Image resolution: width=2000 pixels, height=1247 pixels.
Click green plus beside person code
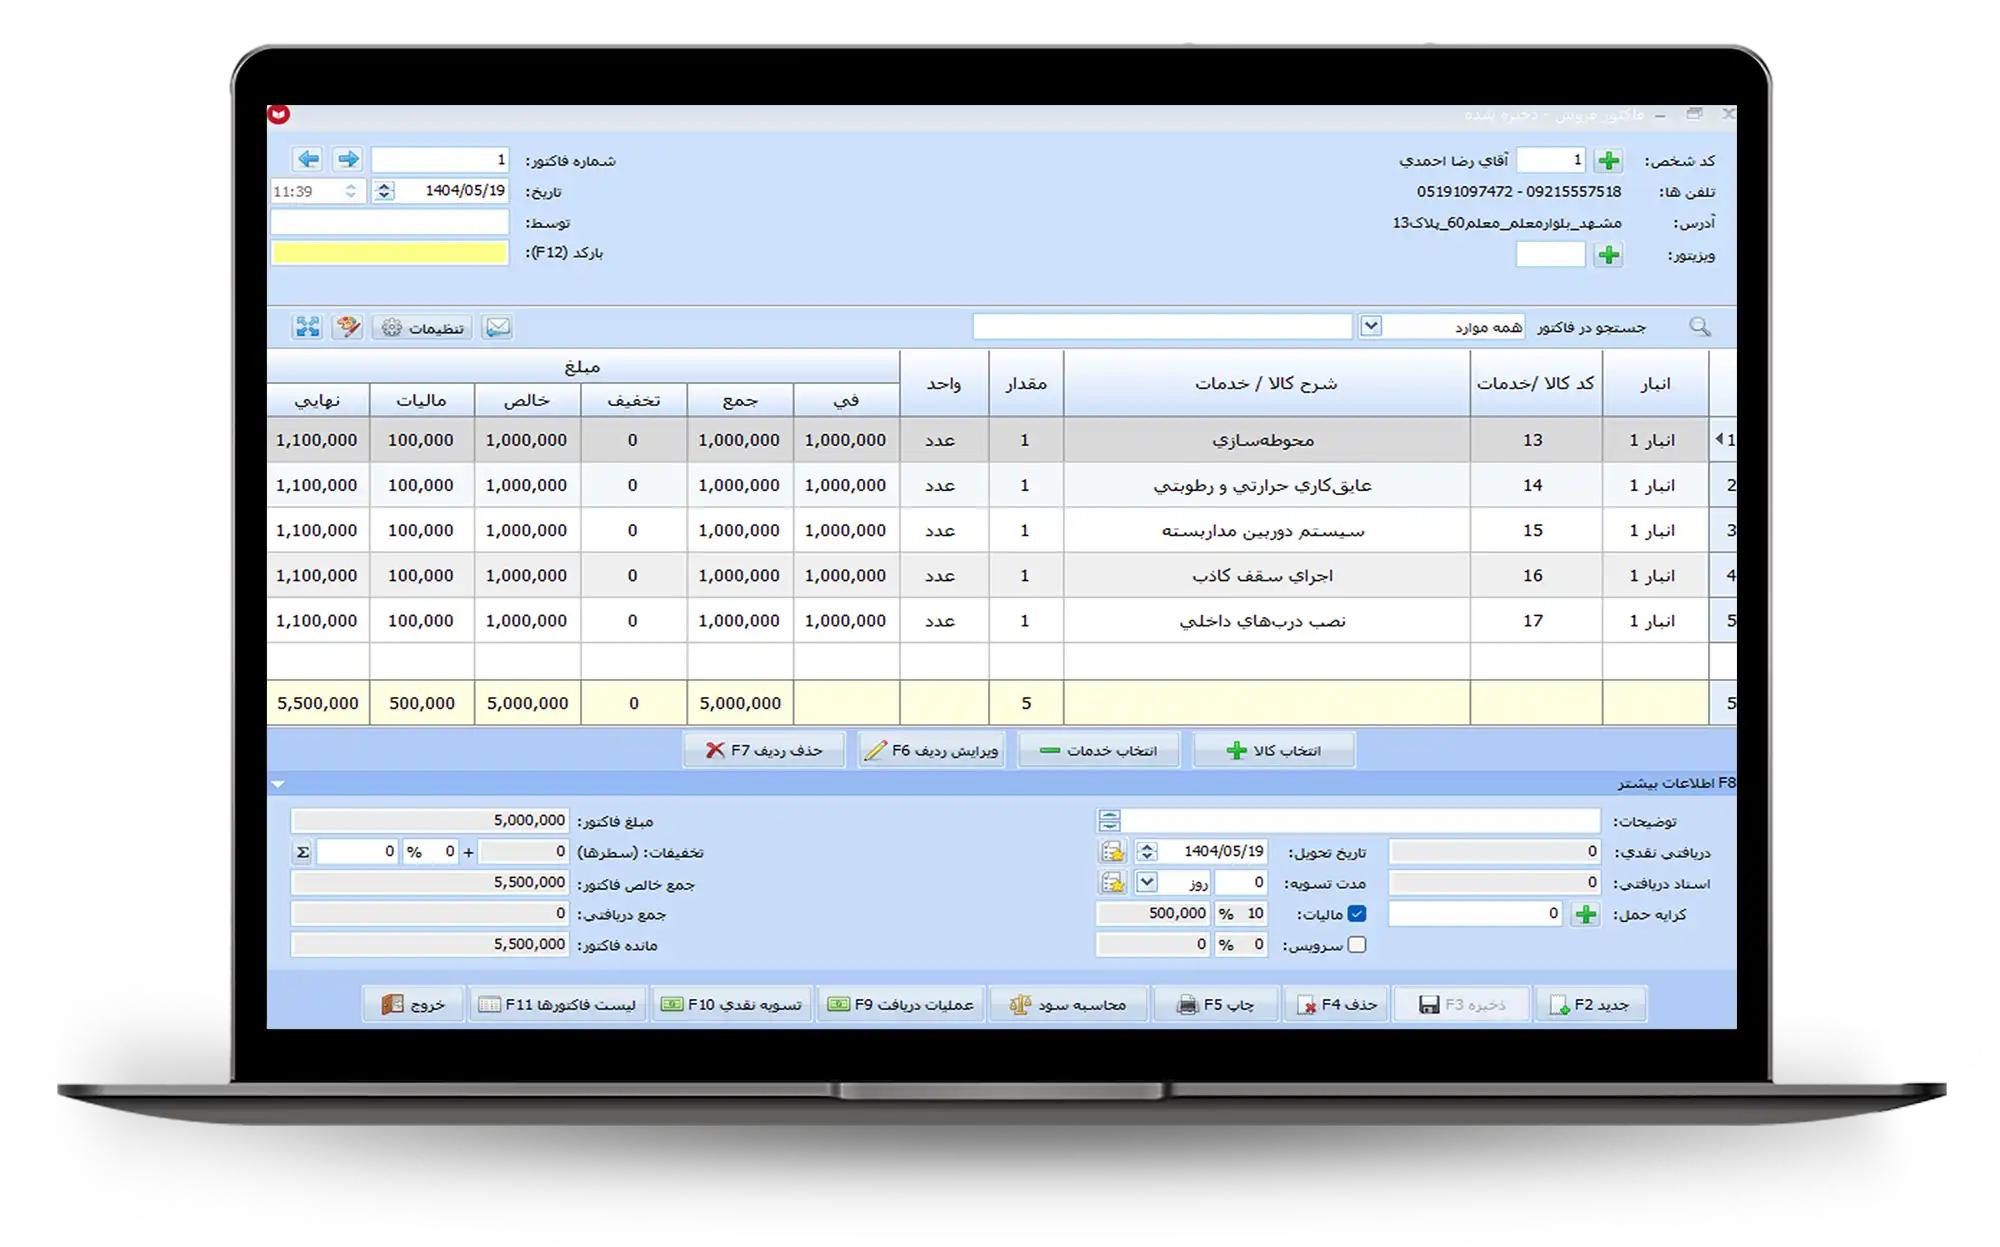(x=1608, y=160)
